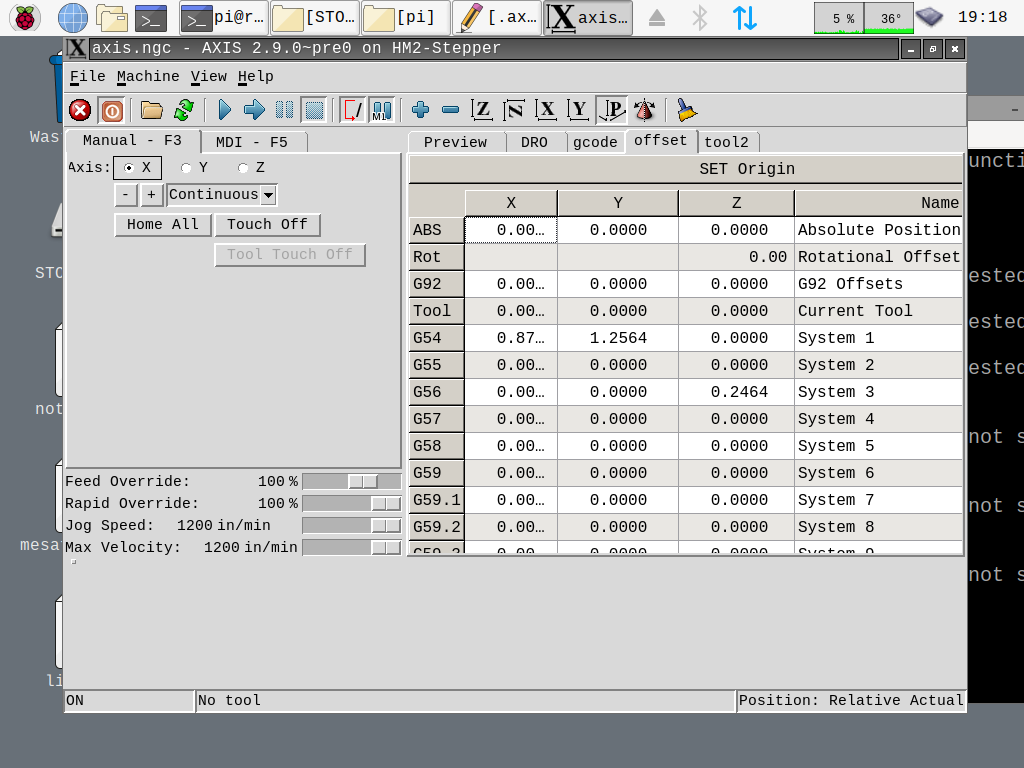This screenshot has height=768, width=1024.
Task: Click the Bluetooth tray icon
Action: pyautogui.click(x=700, y=18)
